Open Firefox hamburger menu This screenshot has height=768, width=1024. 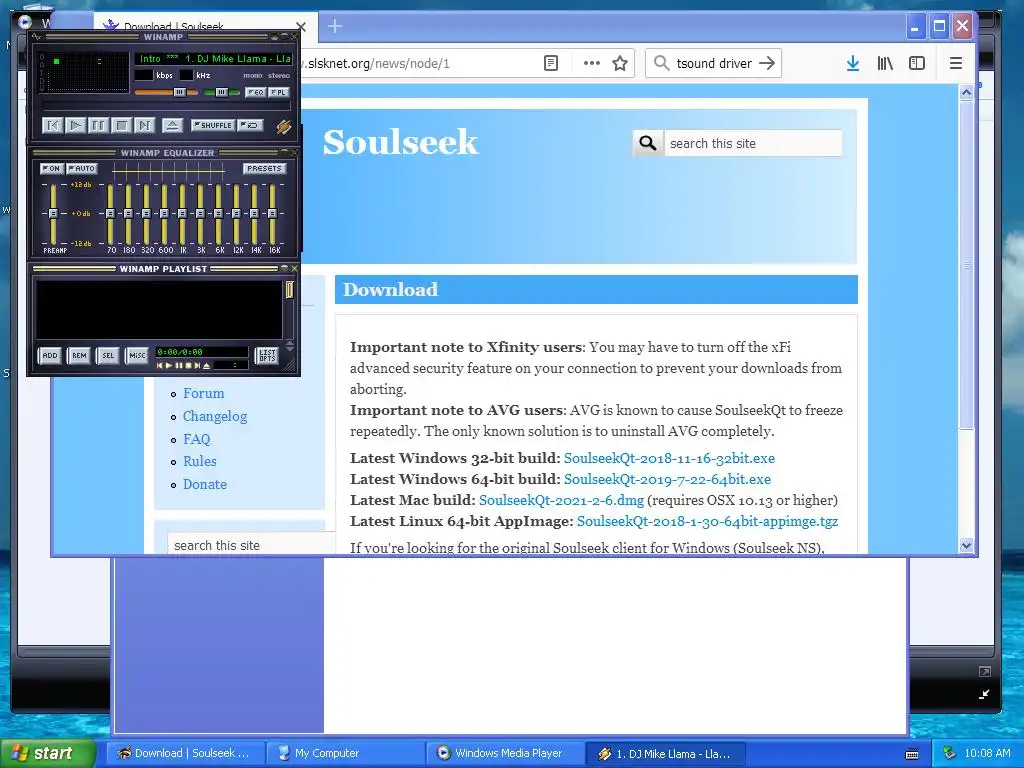coord(955,63)
